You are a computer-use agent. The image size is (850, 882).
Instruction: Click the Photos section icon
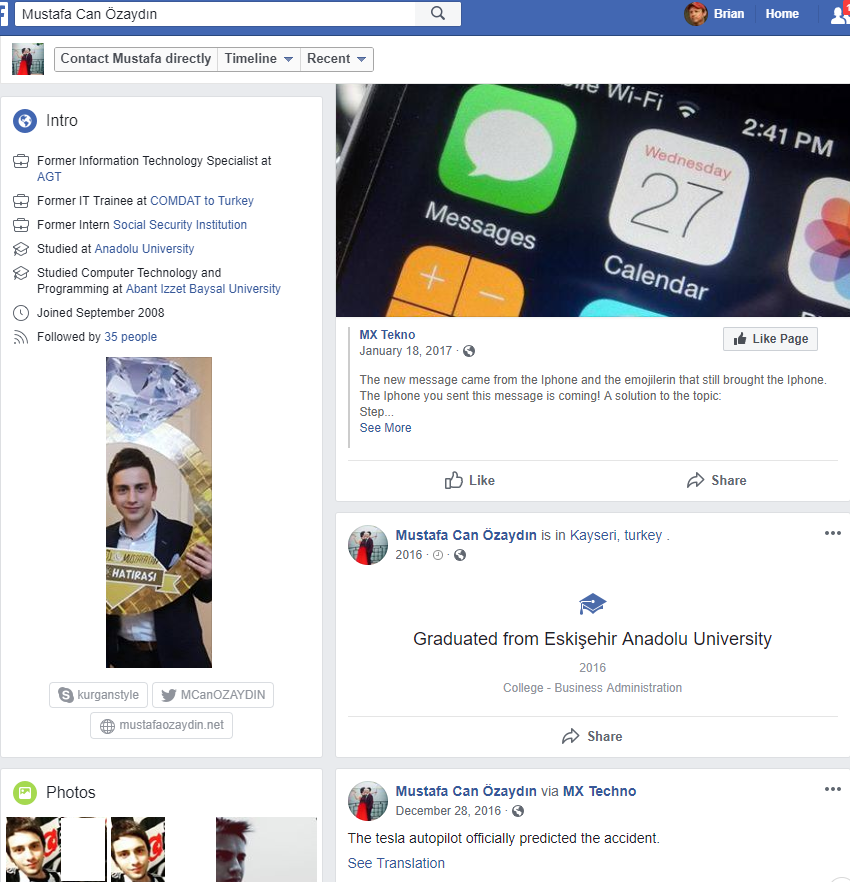click(25, 793)
